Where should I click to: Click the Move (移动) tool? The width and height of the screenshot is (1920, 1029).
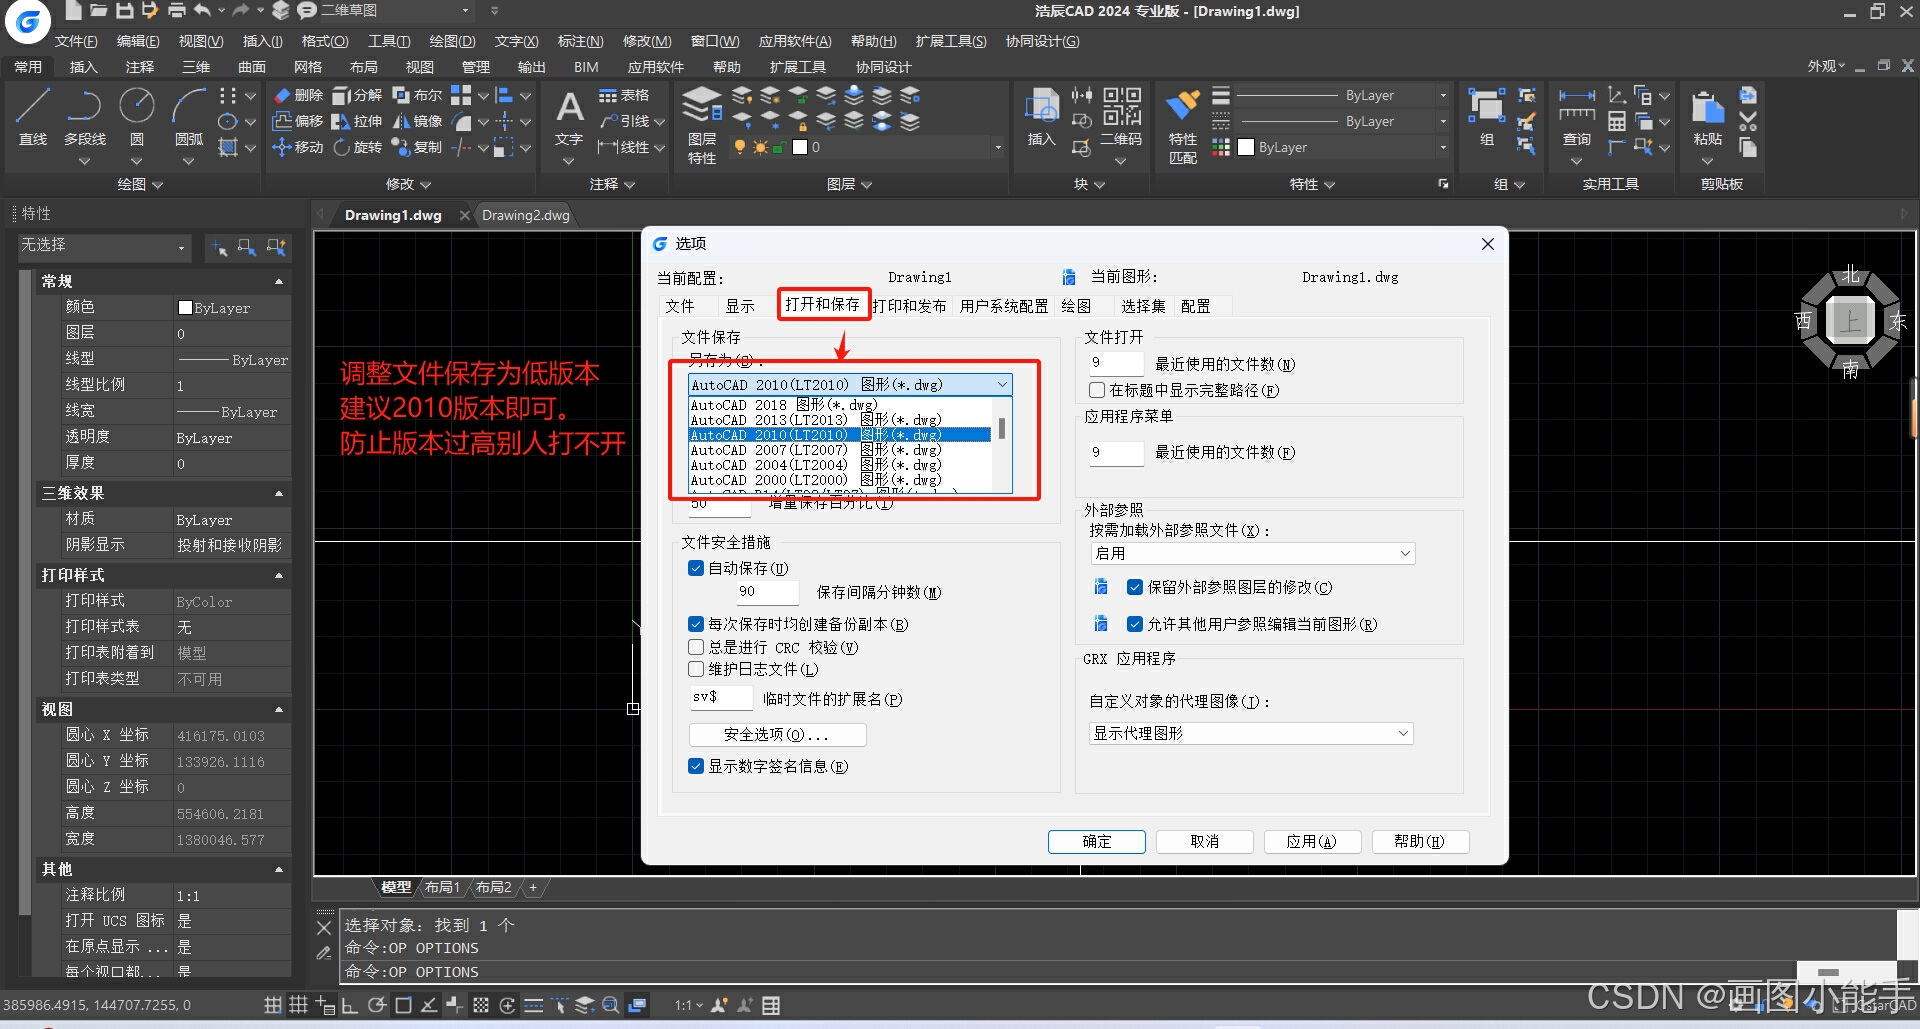coord(298,147)
